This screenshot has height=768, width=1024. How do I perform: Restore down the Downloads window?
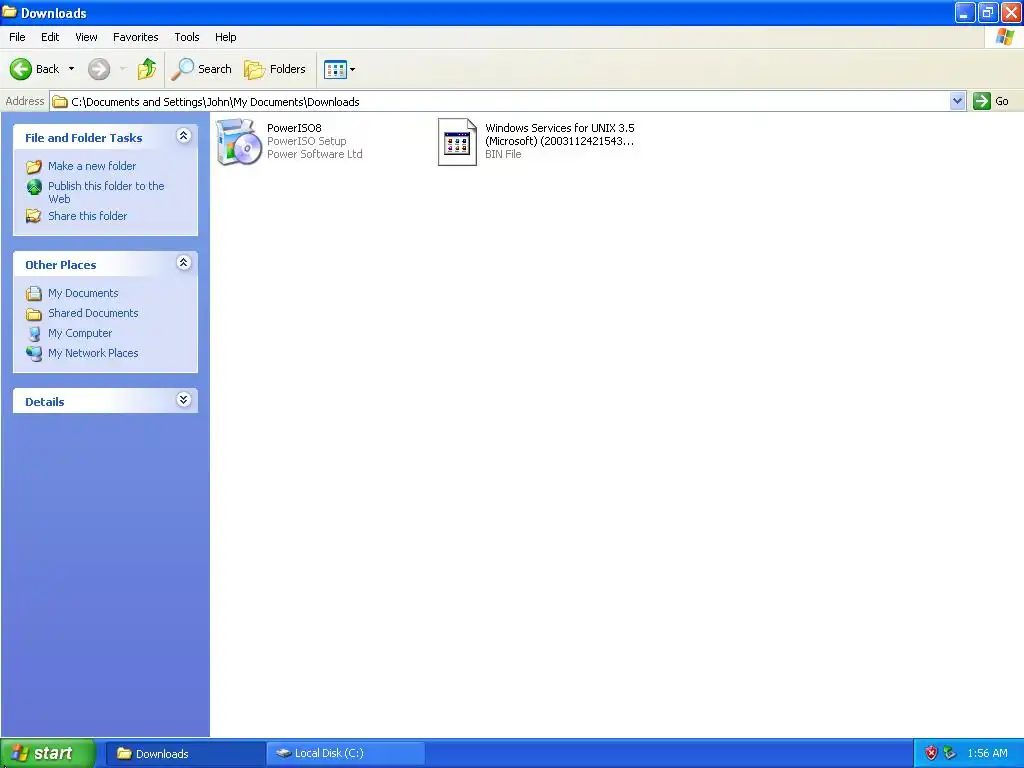[988, 12]
